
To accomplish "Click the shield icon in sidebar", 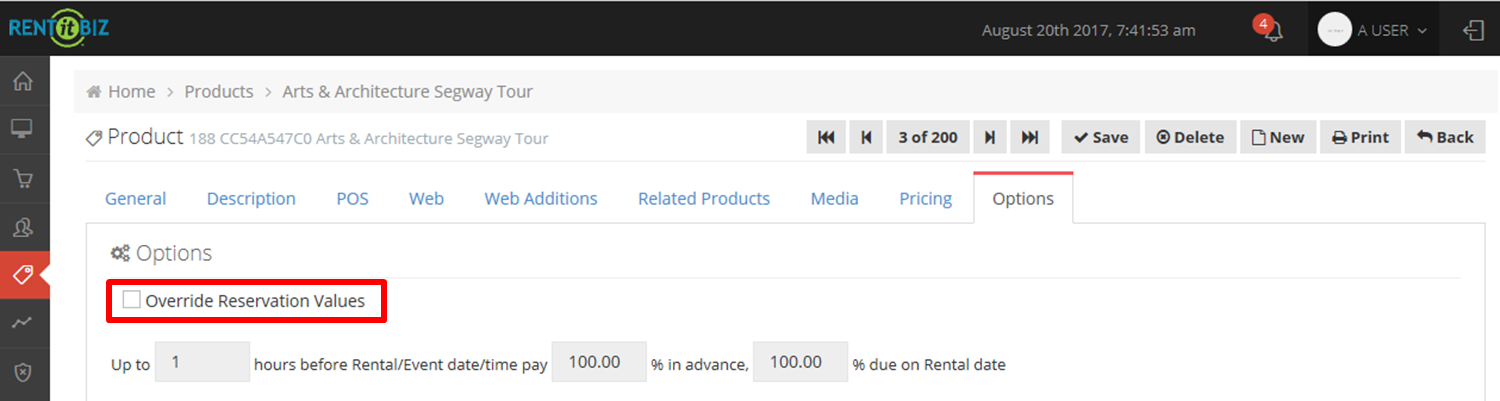I will 22,372.
